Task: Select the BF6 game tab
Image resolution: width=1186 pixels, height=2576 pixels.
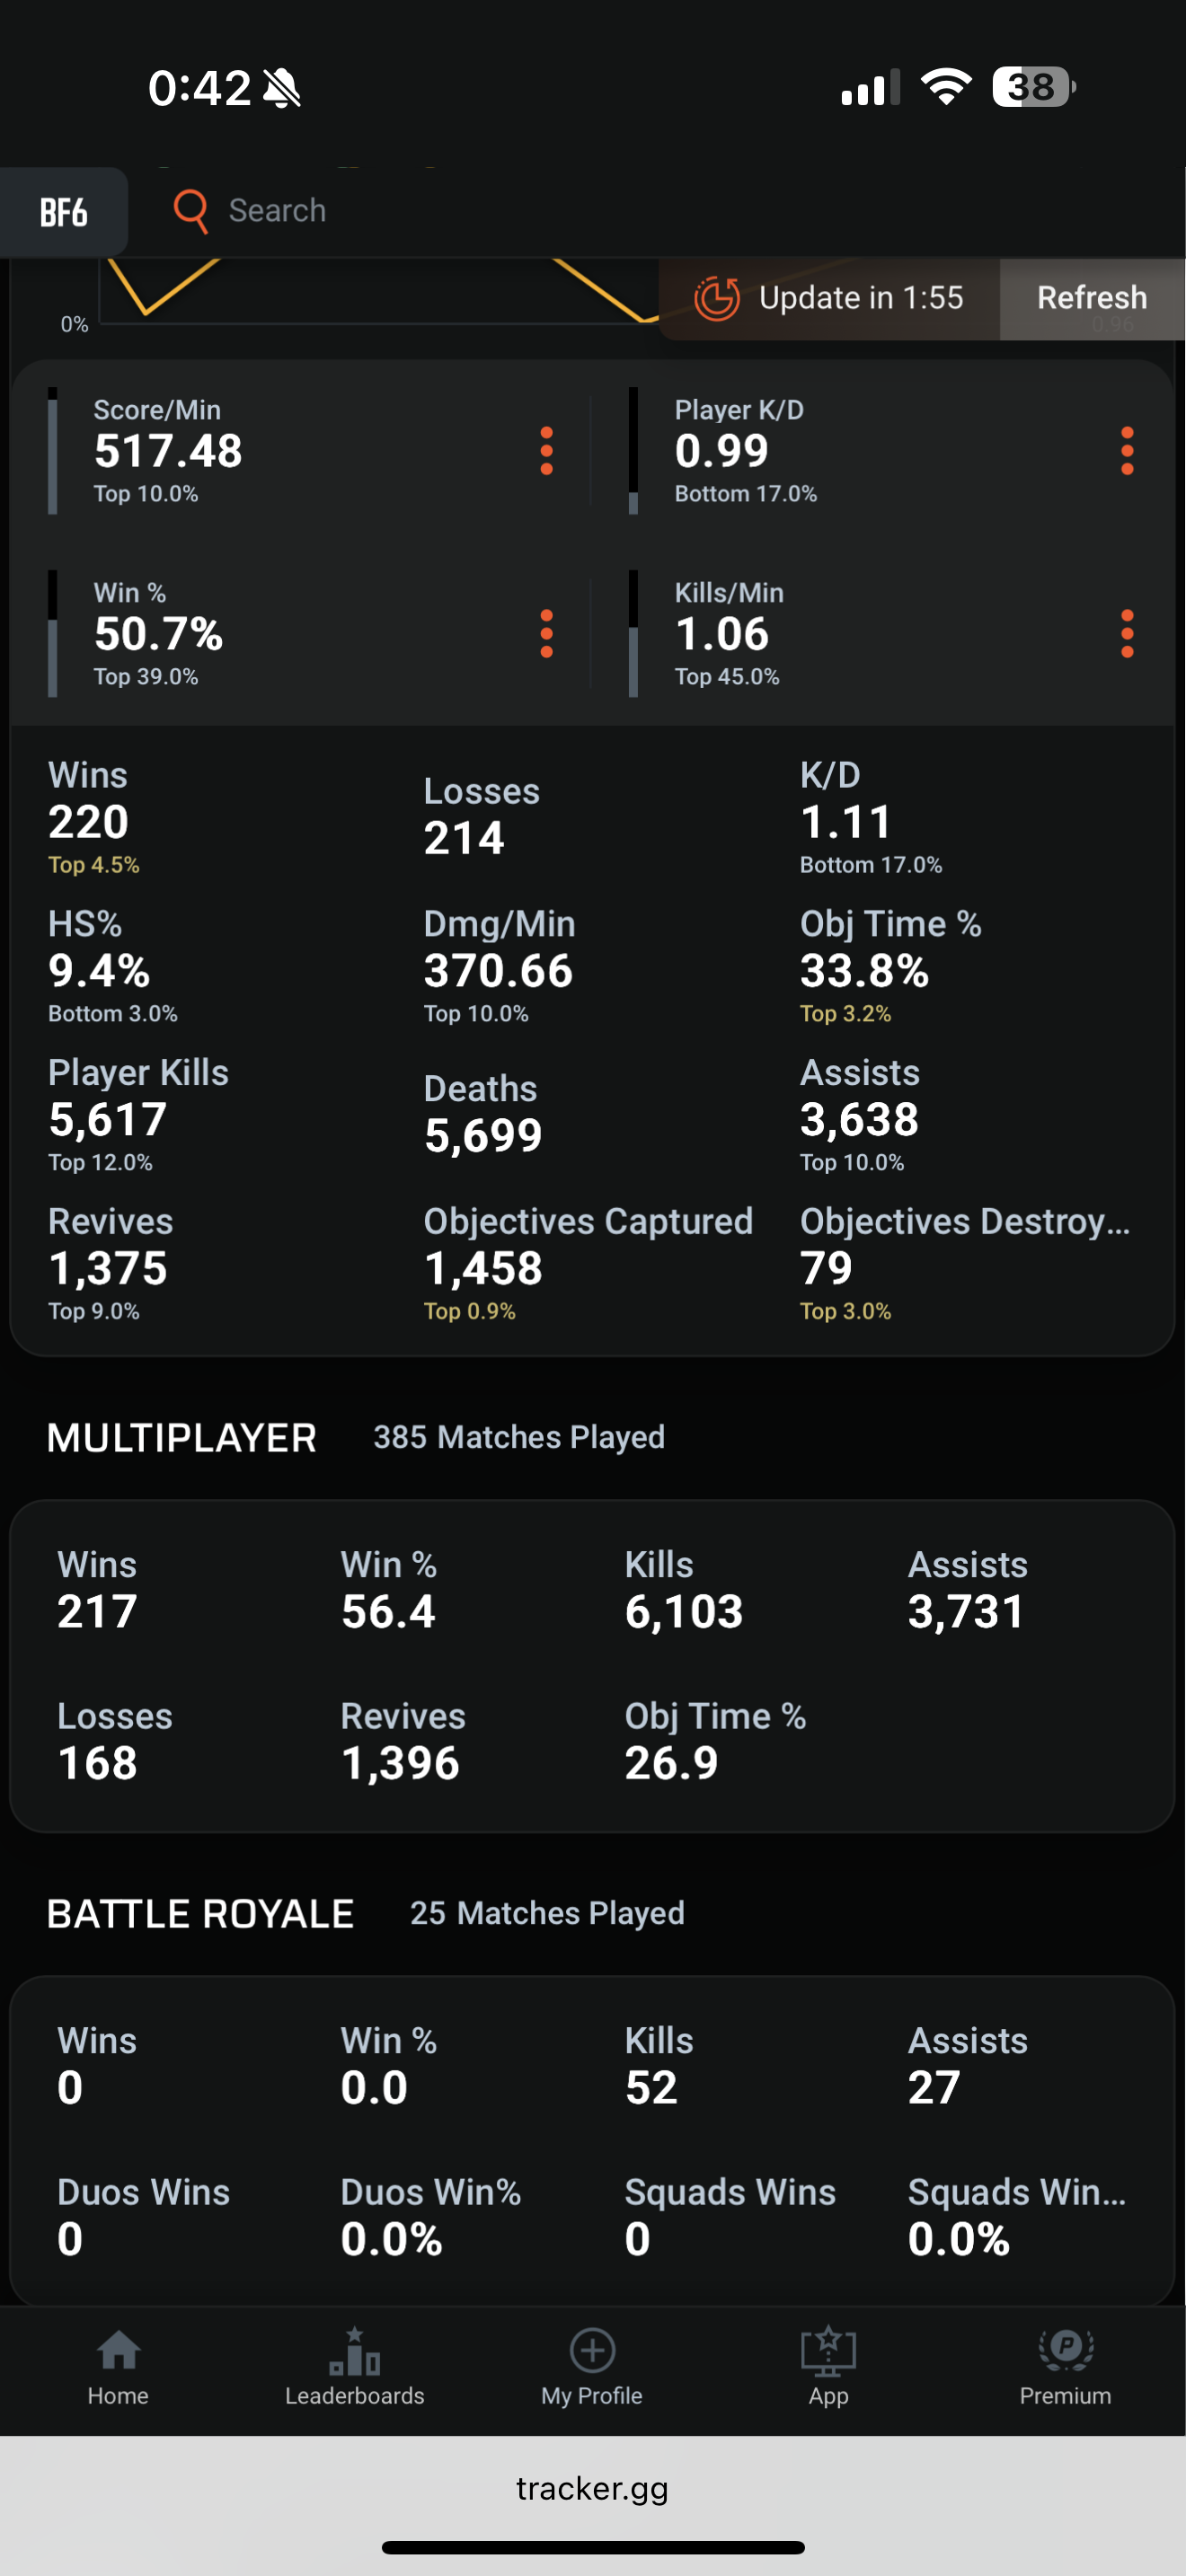Action: [64, 212]
